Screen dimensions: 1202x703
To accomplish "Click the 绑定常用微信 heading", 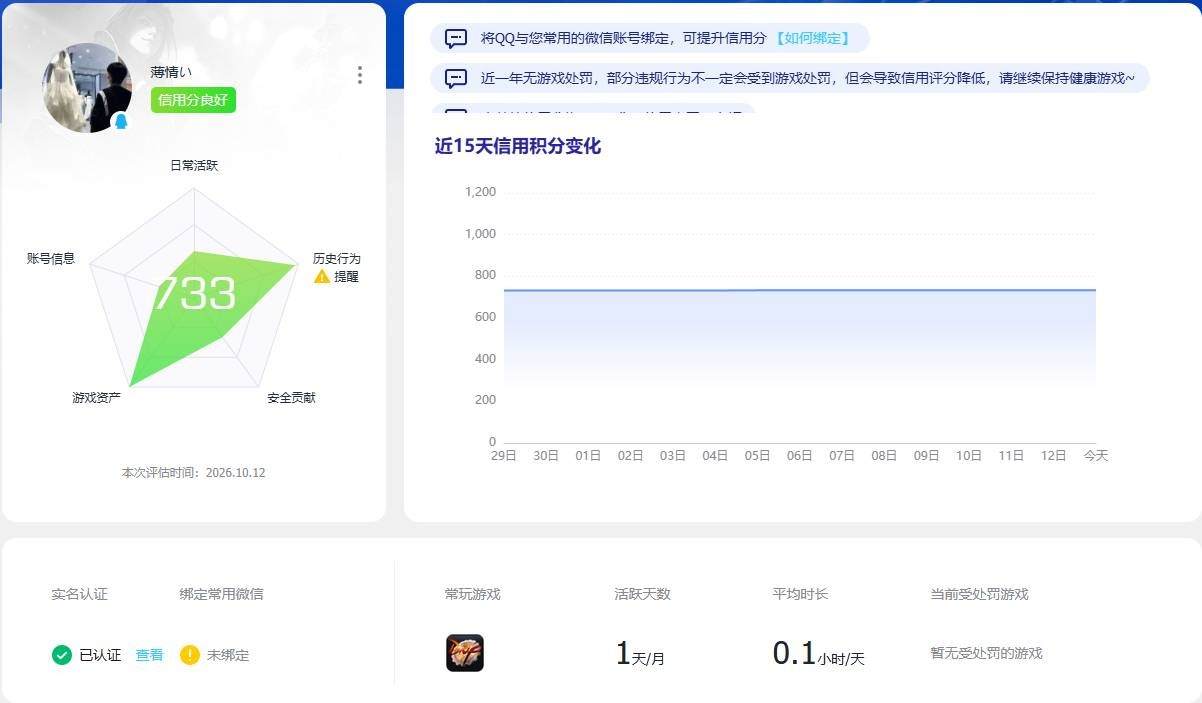I will click(x=221, y=594).
